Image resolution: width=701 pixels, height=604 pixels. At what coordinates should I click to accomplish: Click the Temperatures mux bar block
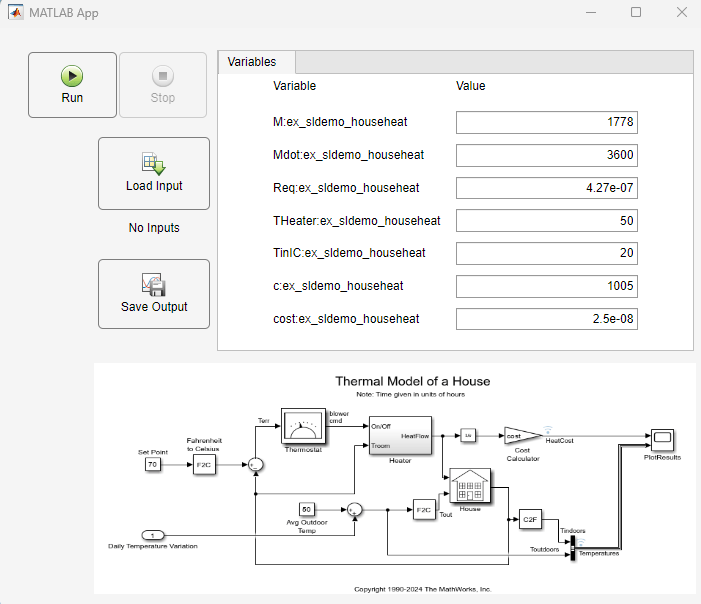[x=573, y=548]
